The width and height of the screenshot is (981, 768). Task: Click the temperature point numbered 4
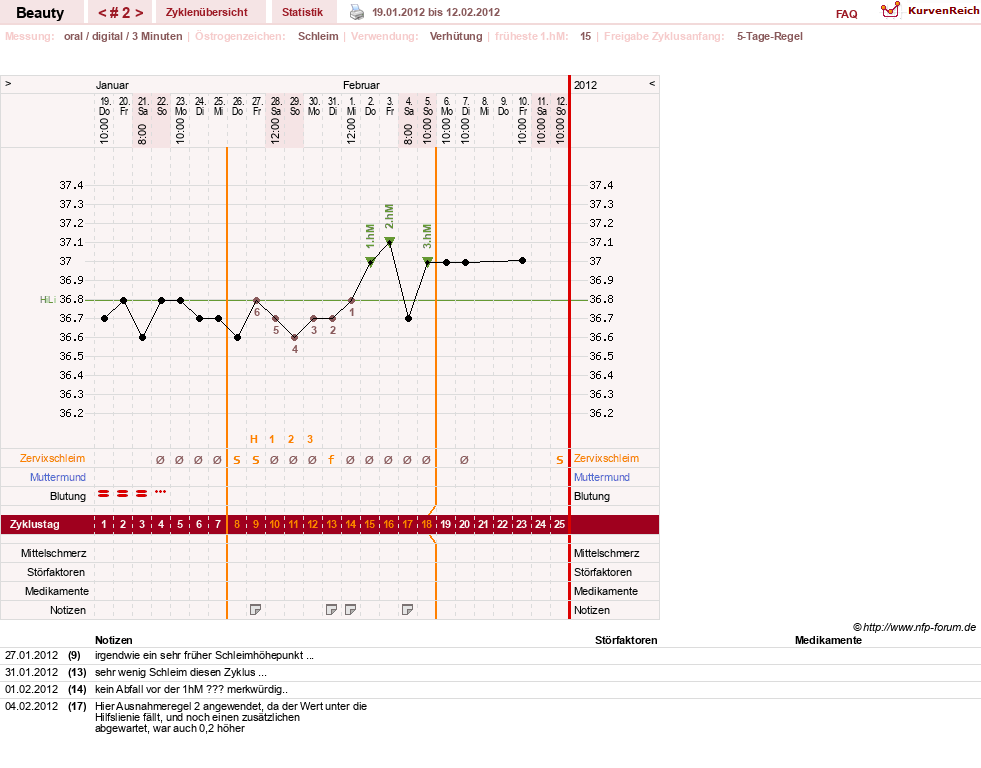click(x=295, y=338)
